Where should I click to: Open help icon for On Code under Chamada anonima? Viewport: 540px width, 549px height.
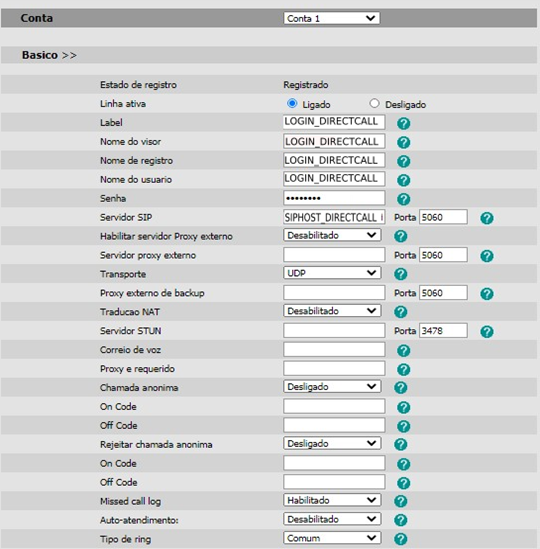403,407
